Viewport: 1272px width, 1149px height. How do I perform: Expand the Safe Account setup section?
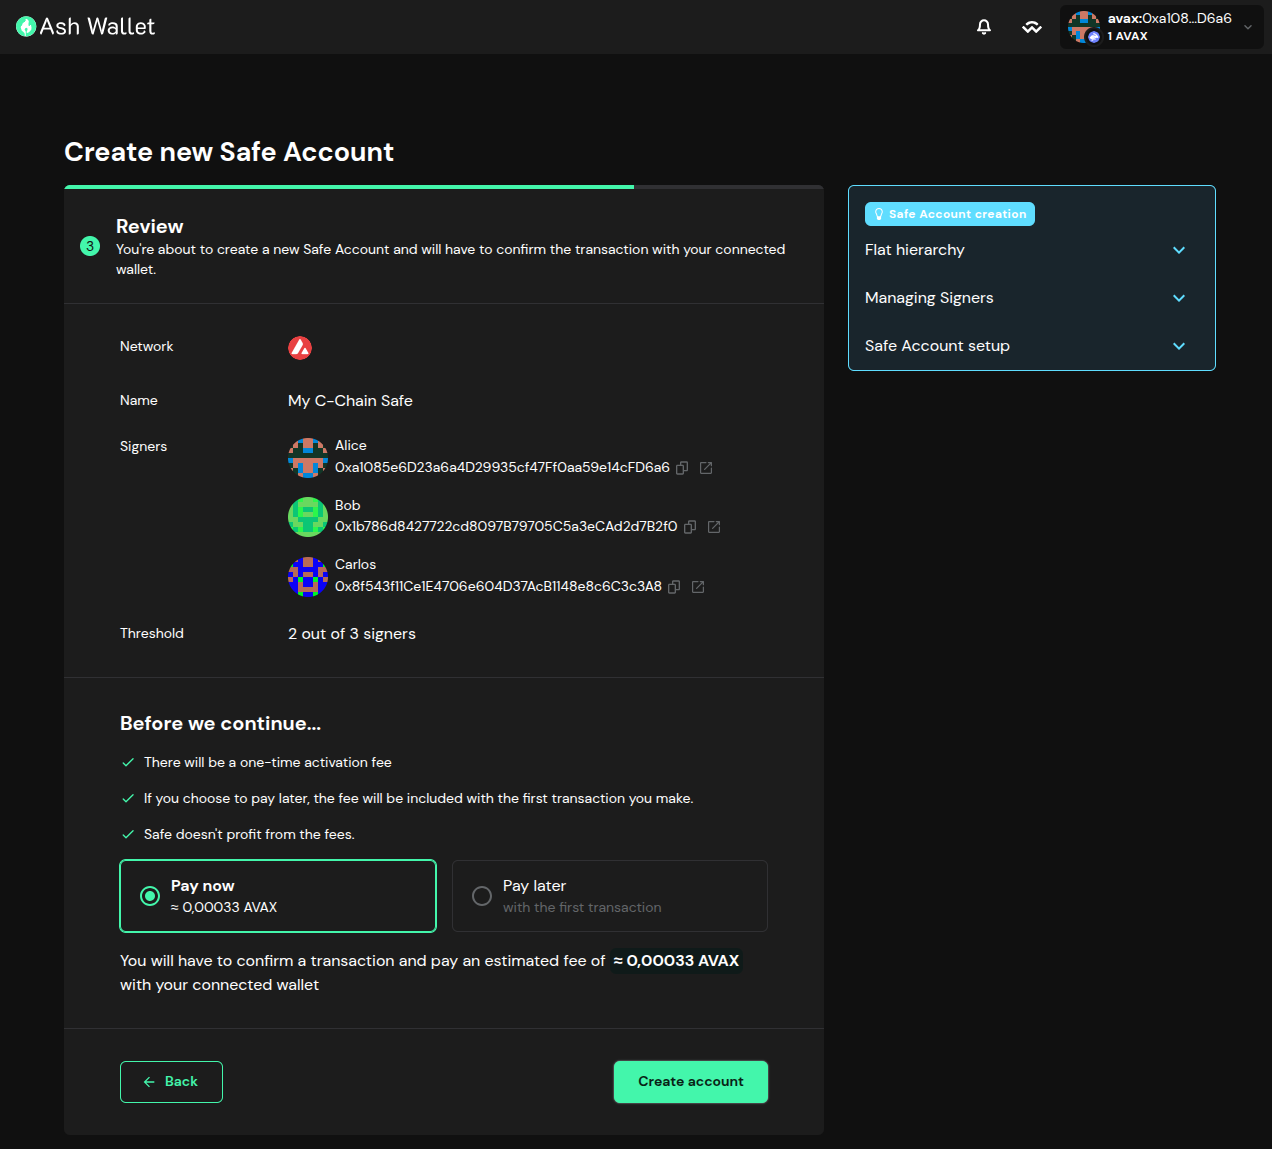click(1031, 346)
